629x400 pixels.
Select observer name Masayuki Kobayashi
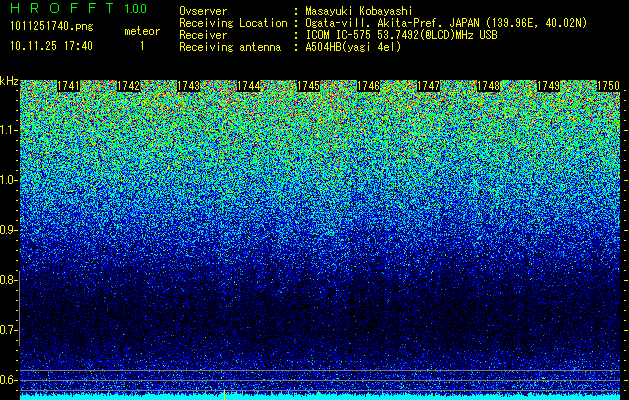[x=358, y=11]
